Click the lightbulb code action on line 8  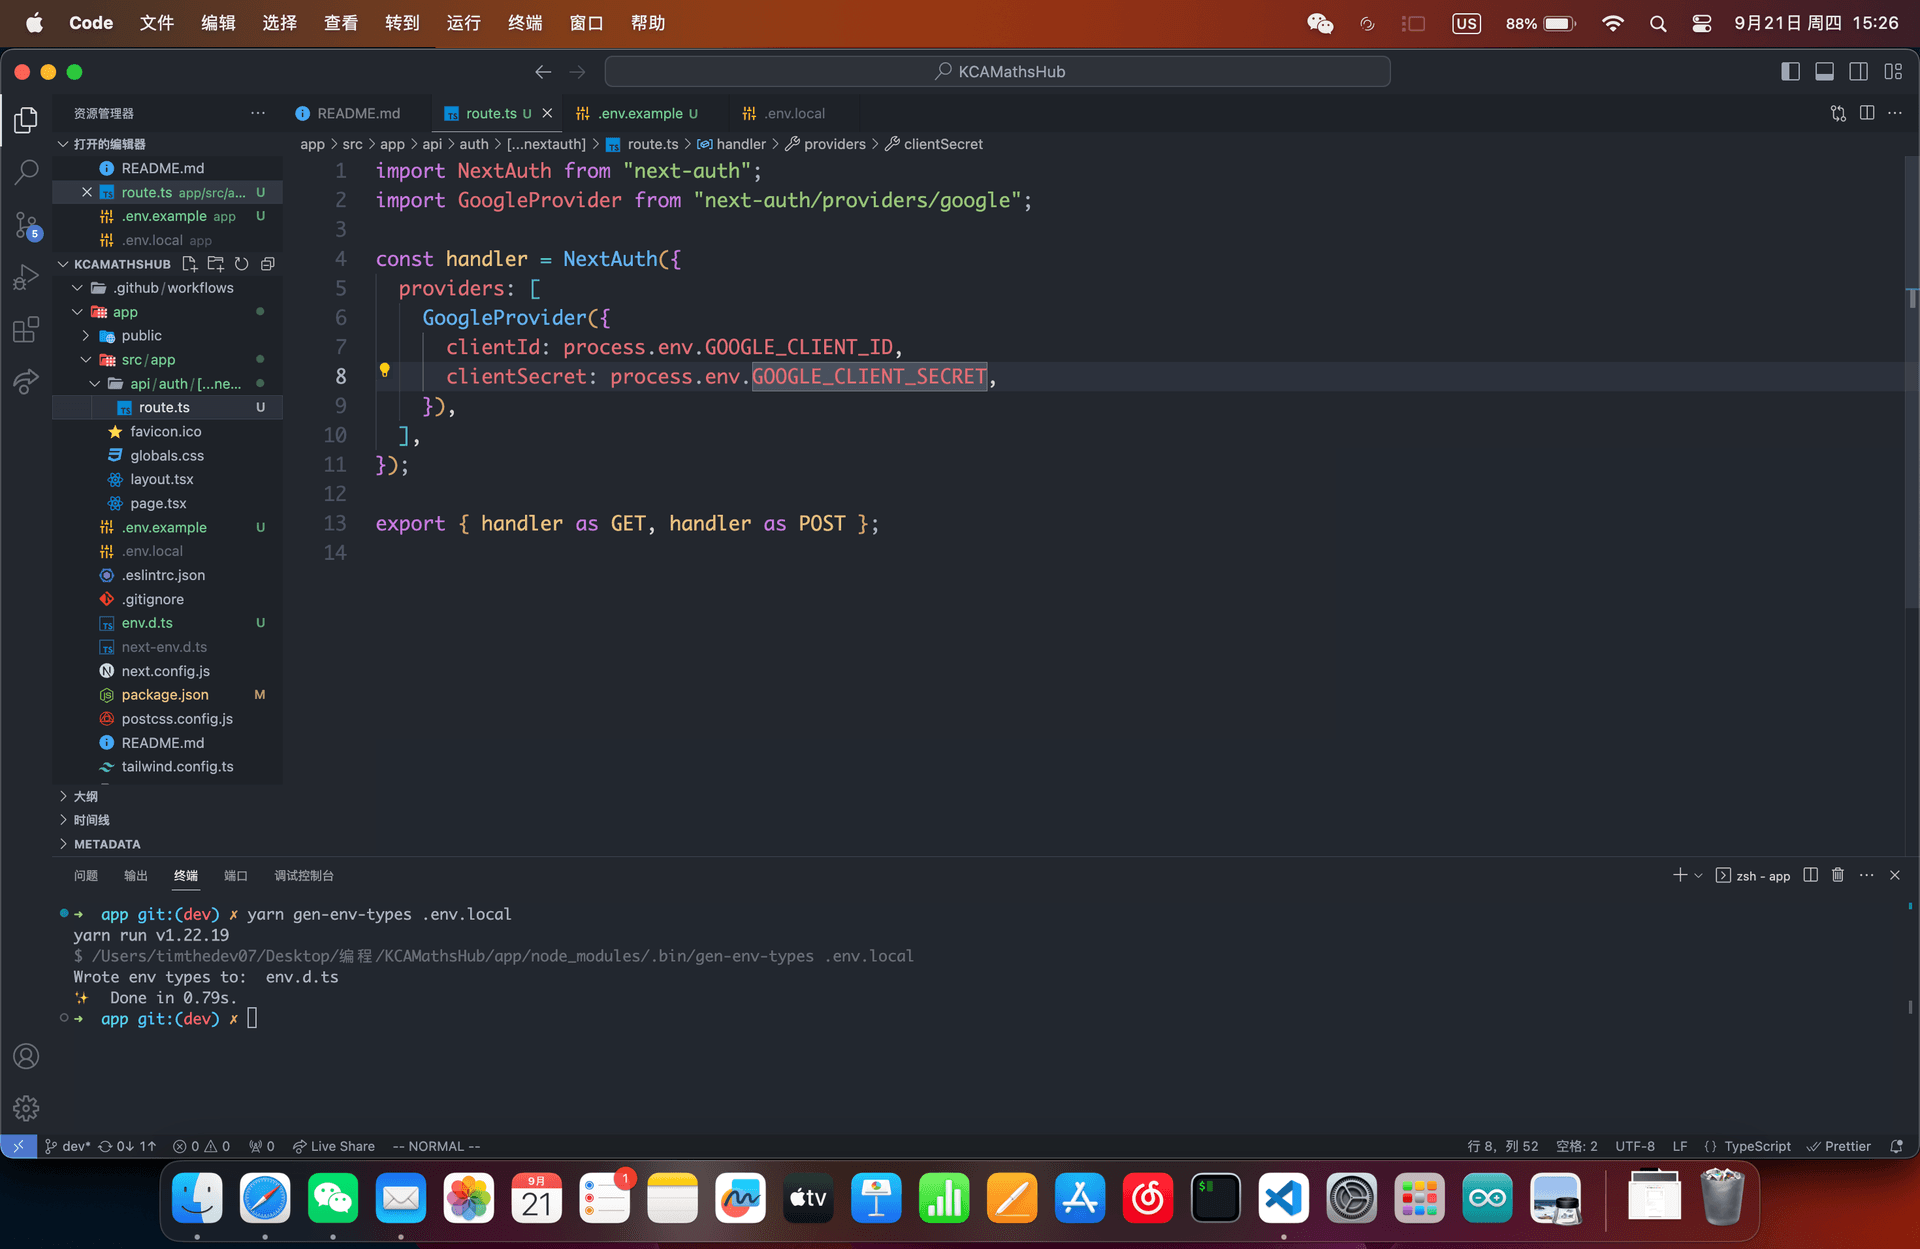click(x=384, y=370)
